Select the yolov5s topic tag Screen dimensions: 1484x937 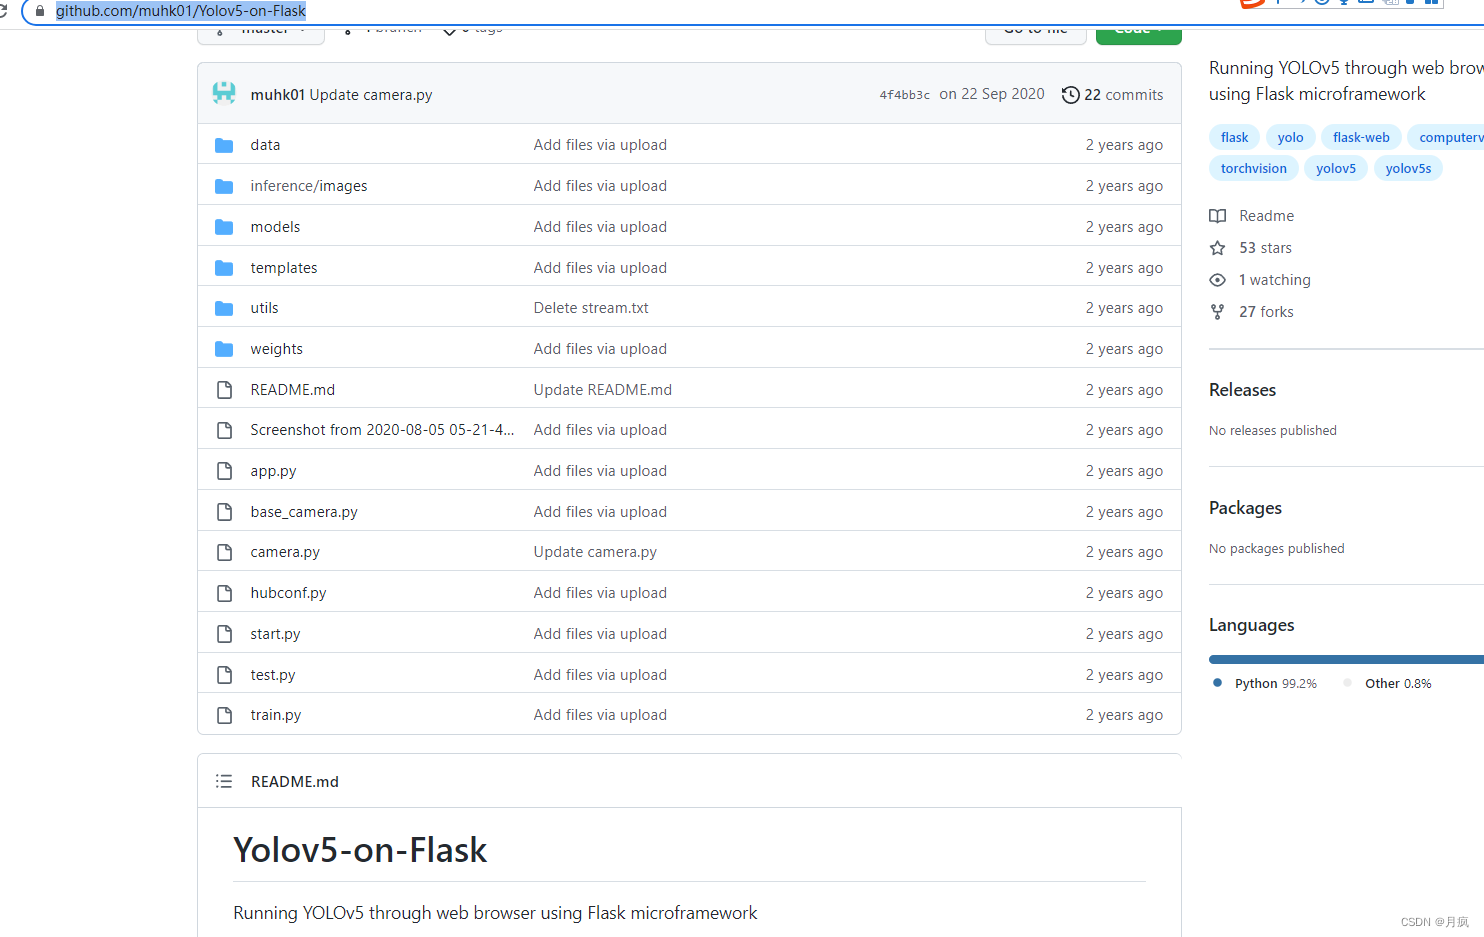1408,168
